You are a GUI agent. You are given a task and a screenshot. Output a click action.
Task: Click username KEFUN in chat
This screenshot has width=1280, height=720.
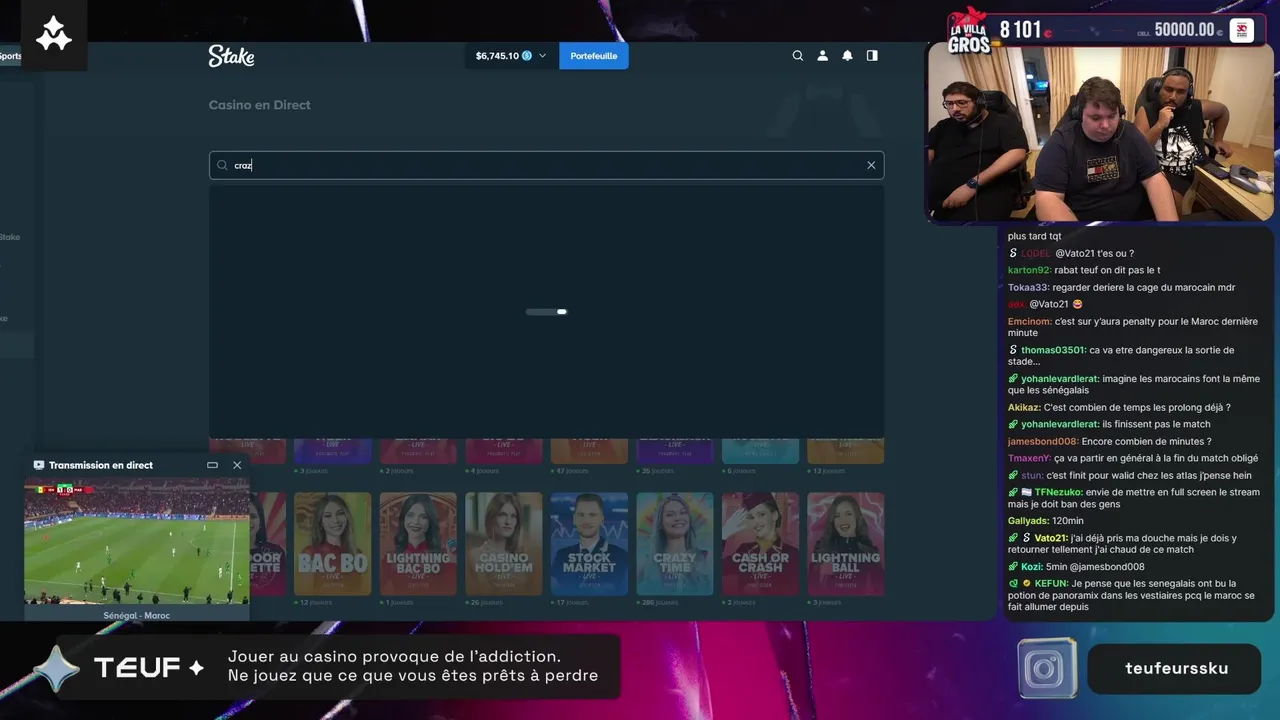(x=1051, y=583)
